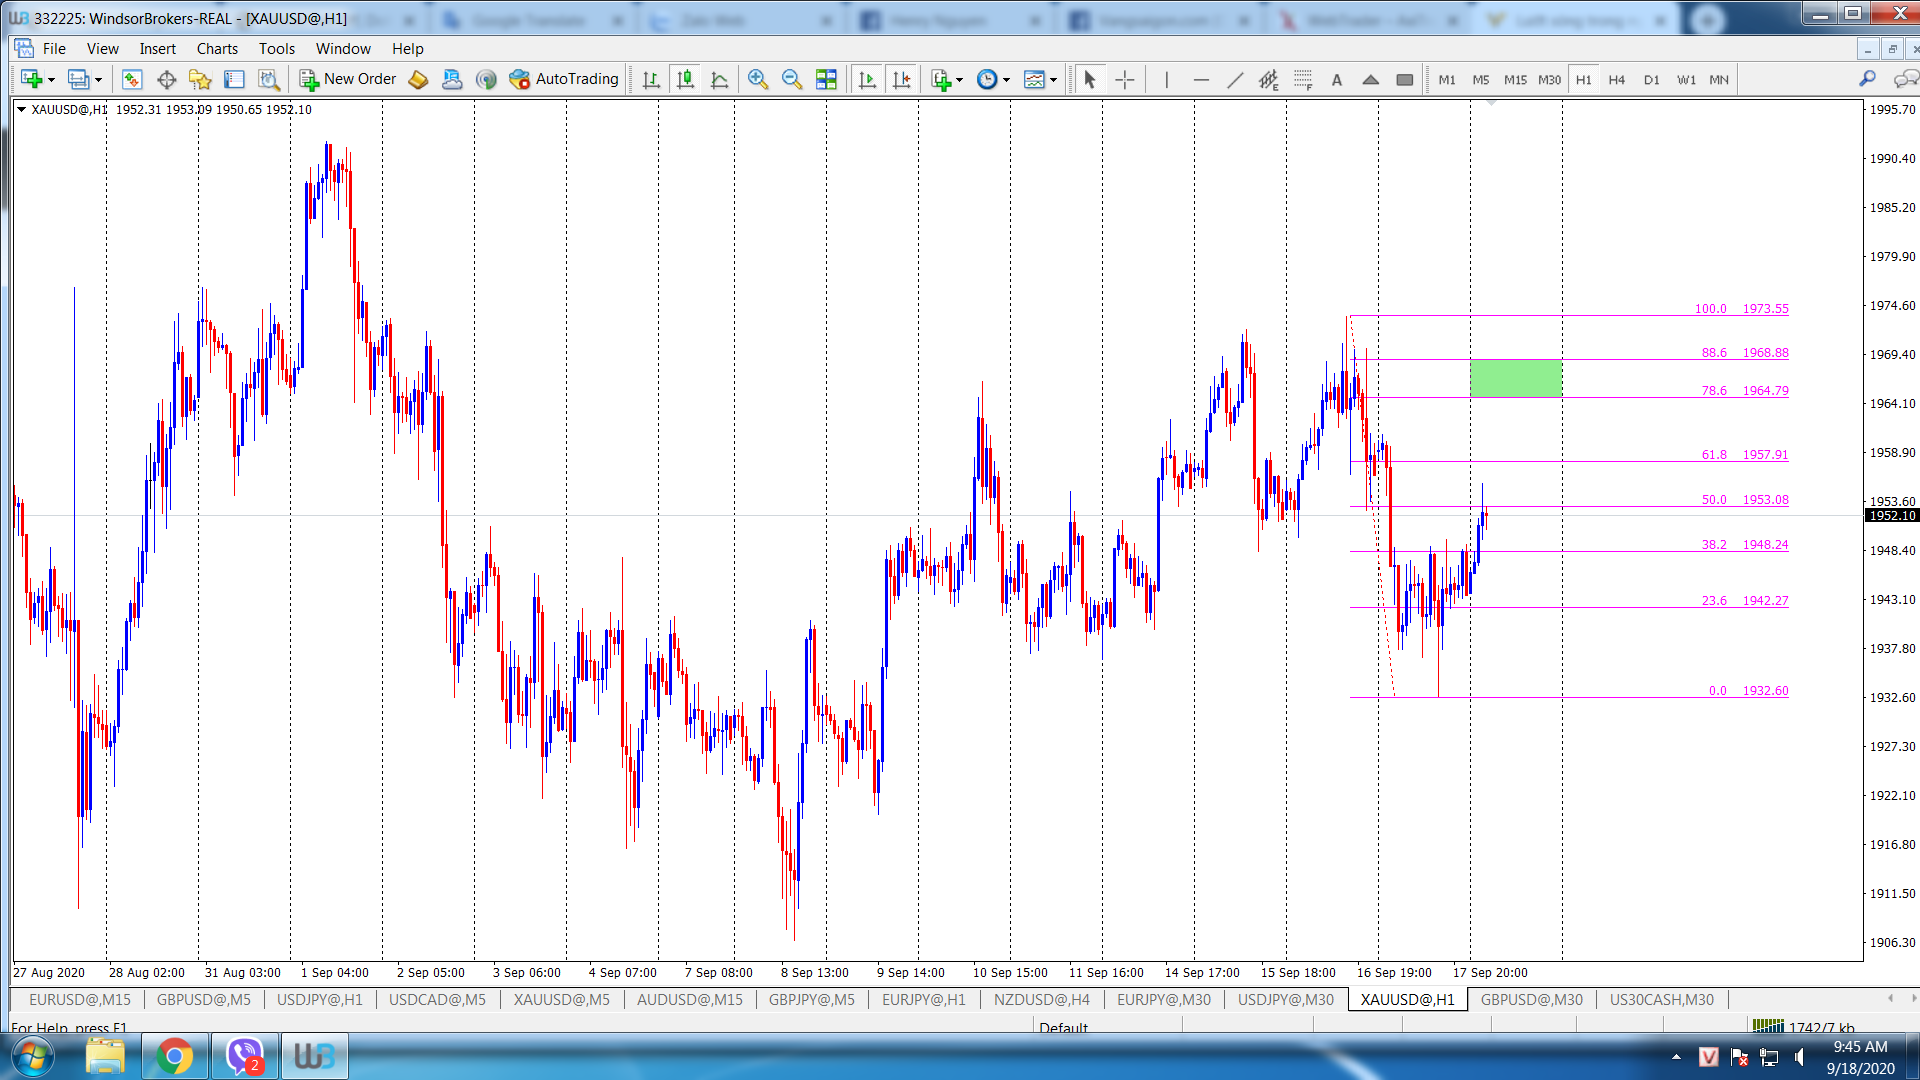Image resolution: width=1920 pixels, height=1080 pixels.
Task: Draw a vertical line tool
Action: point(1166,79)
